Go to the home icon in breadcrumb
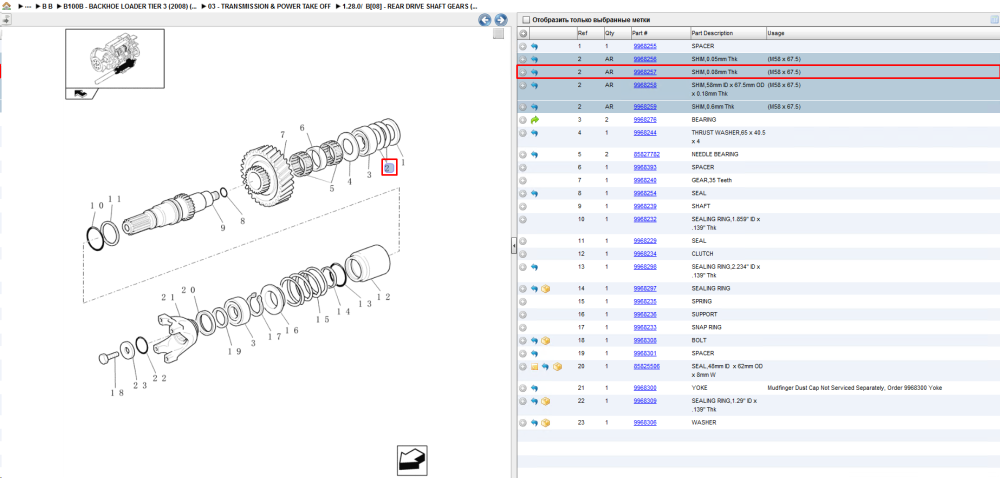Screen dimensions: 1000x478 [x=6, y=6]
